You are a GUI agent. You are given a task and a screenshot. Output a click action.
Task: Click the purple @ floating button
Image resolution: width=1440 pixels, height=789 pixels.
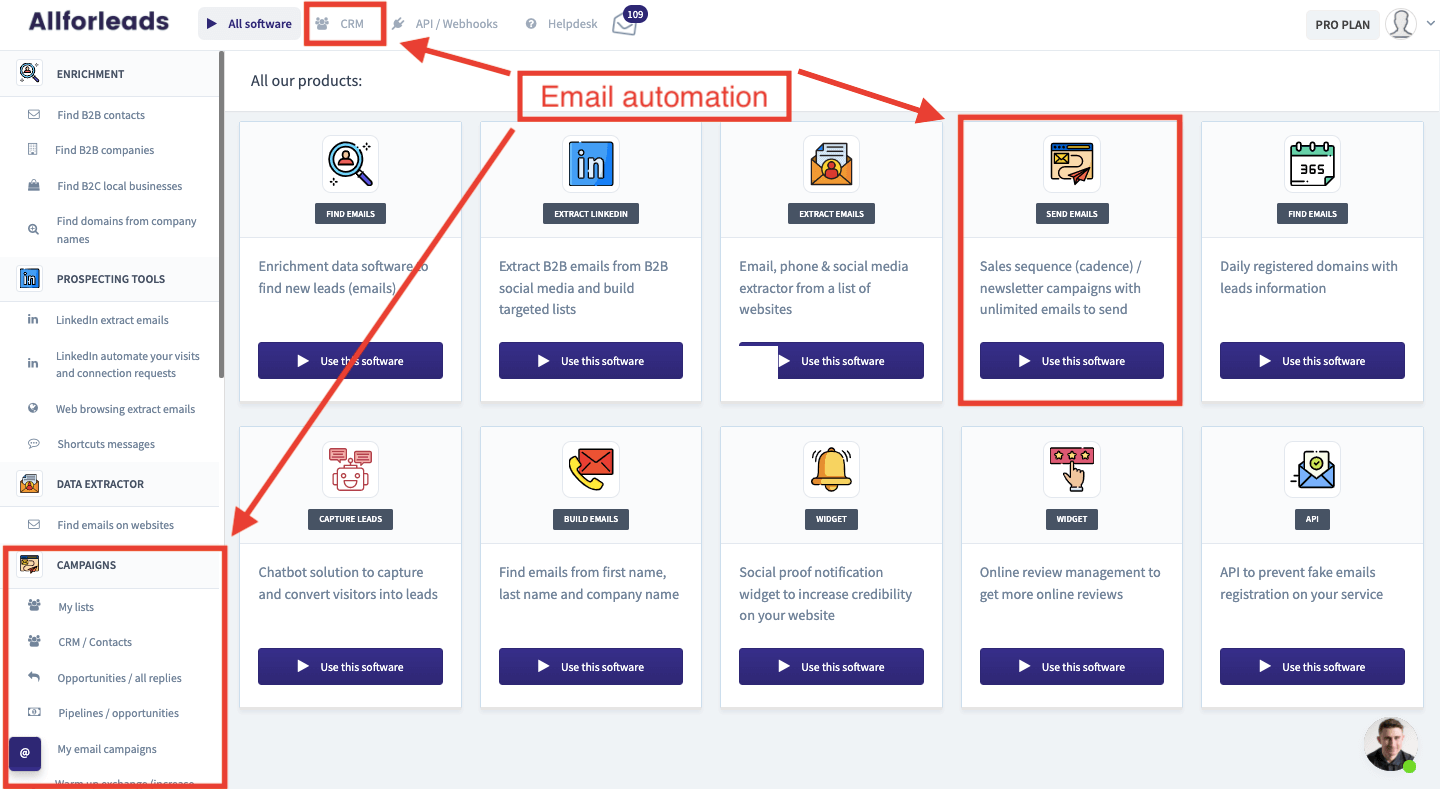click(x=25, y=753)
